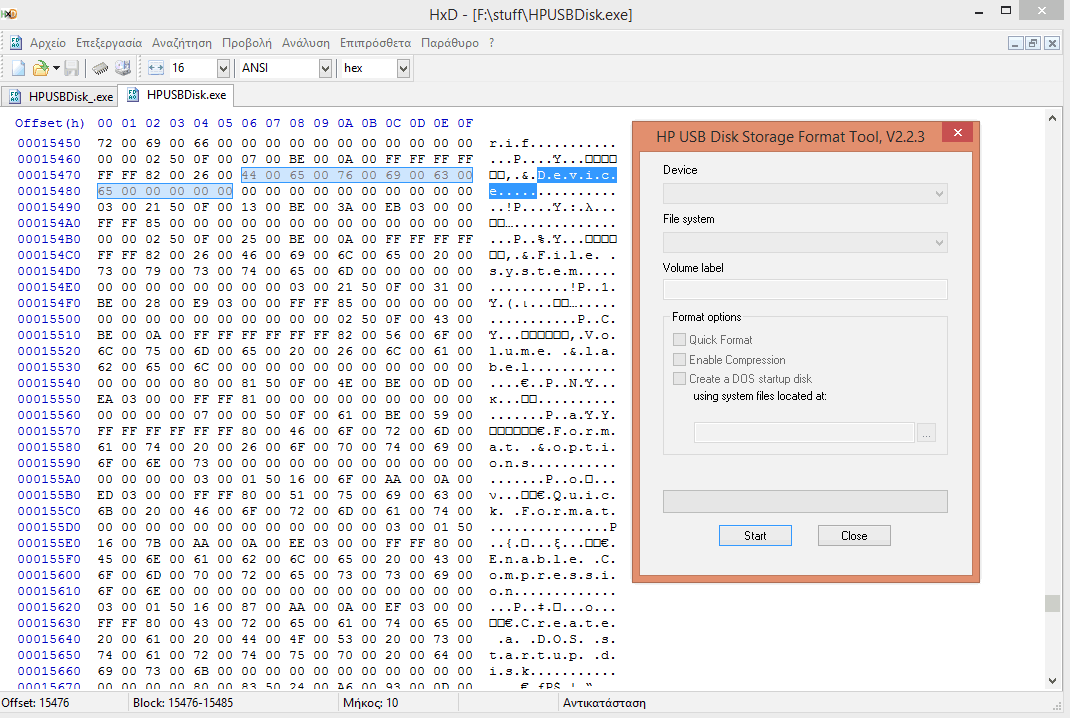
Task: Click hex byte 44 in row 00015470
Action: [249, 175]
